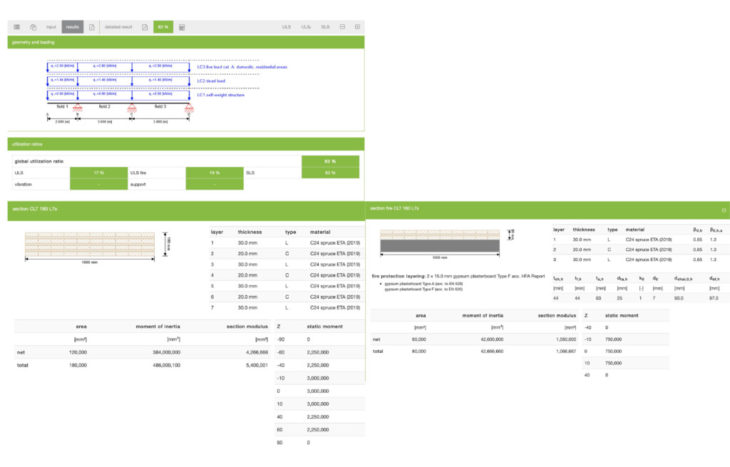Open the calculator icon in toolbar
This screenshot has height=467, width=730.
point(182,26)
